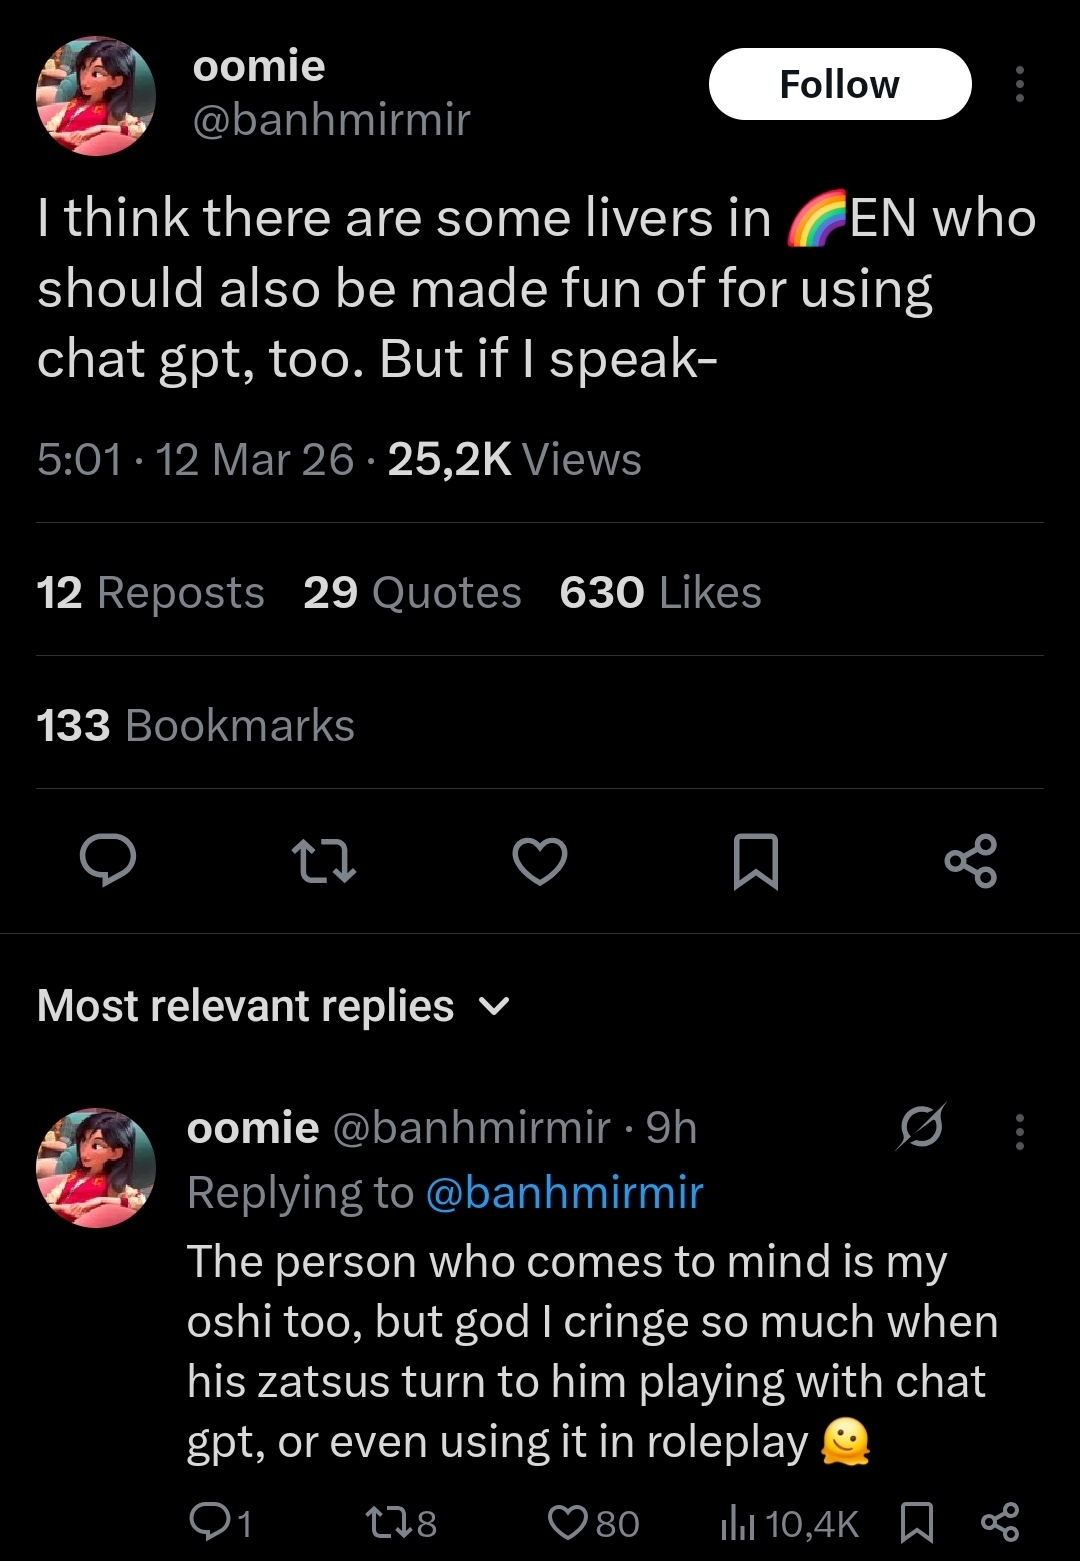Screen dimensions: 1080x1561
Task: View the 12 Reposts list
Action: [x=150, y=593]
